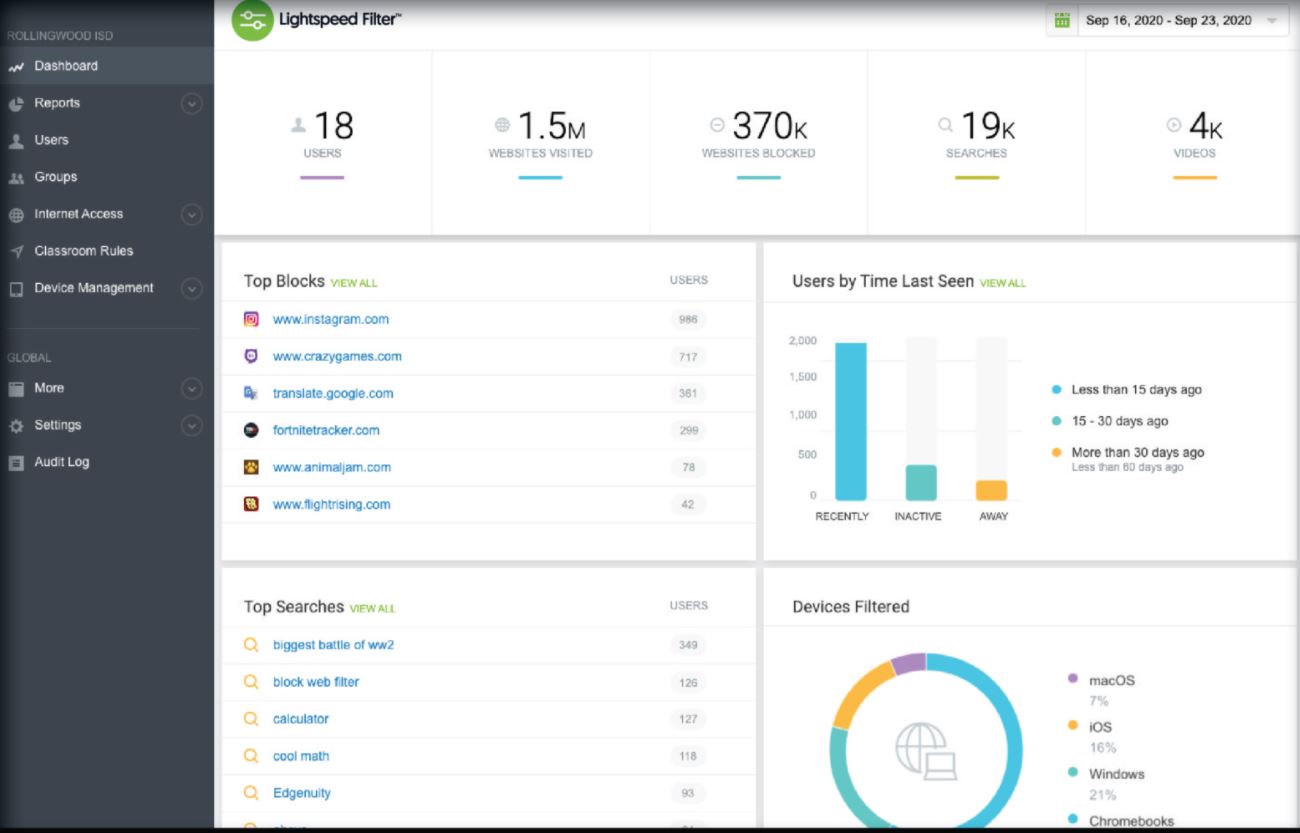Click the Instagram favicon in Top Blocks
The width and height of the screenshot is (1300, 833).
[250, 319]
